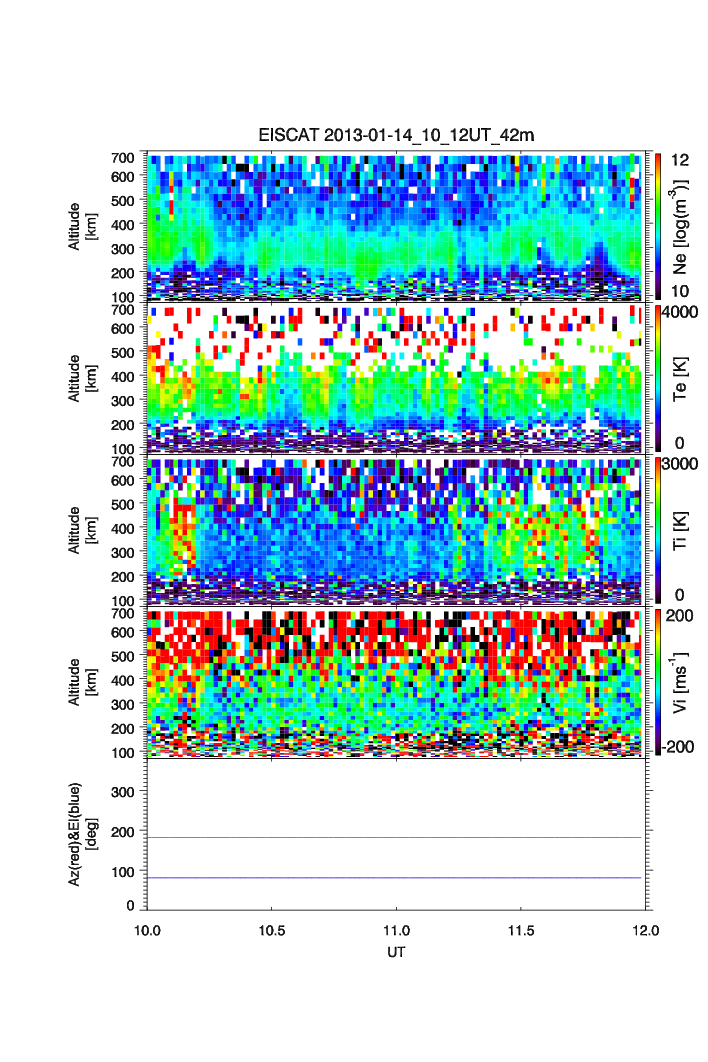Click the red azimuth line in bottom panel
Image resolution: width=708 pixels, height=1062 pixels.
click(x=394, y=838)
